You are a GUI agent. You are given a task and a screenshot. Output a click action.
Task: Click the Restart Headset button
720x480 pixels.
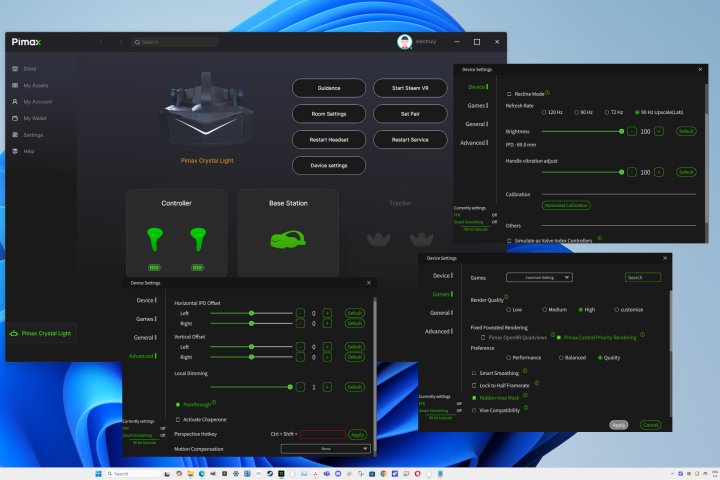(329, 140)
